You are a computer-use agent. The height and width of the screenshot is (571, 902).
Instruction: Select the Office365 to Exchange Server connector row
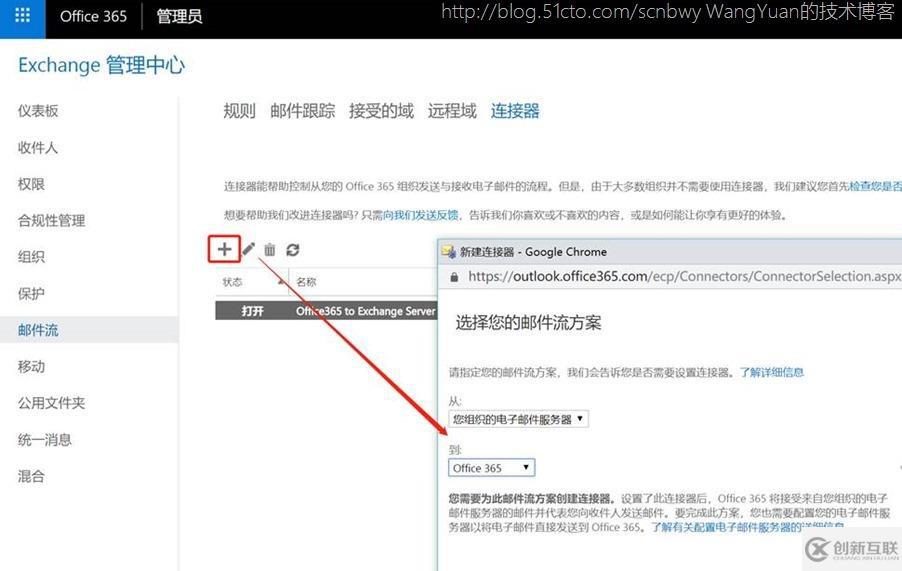click(x=326, y=311)
